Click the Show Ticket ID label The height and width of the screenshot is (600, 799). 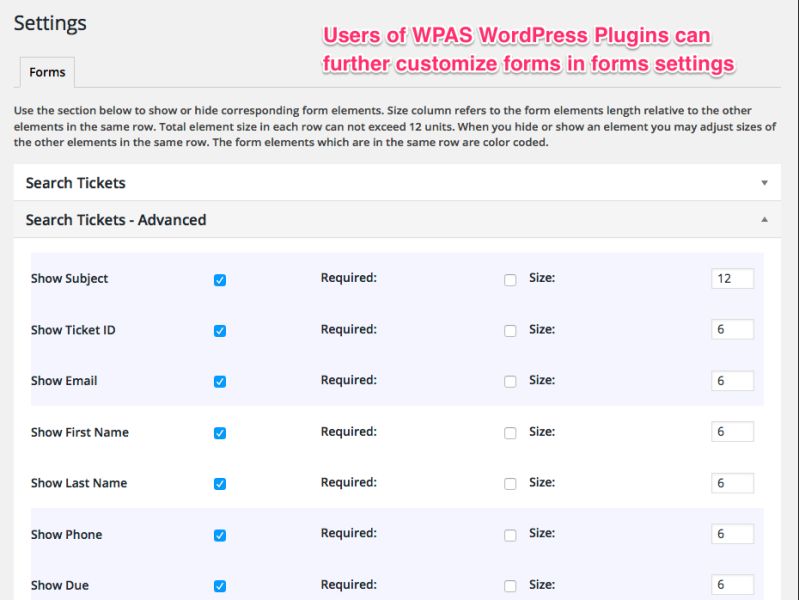pyautogui.click(x=73, y=330)
